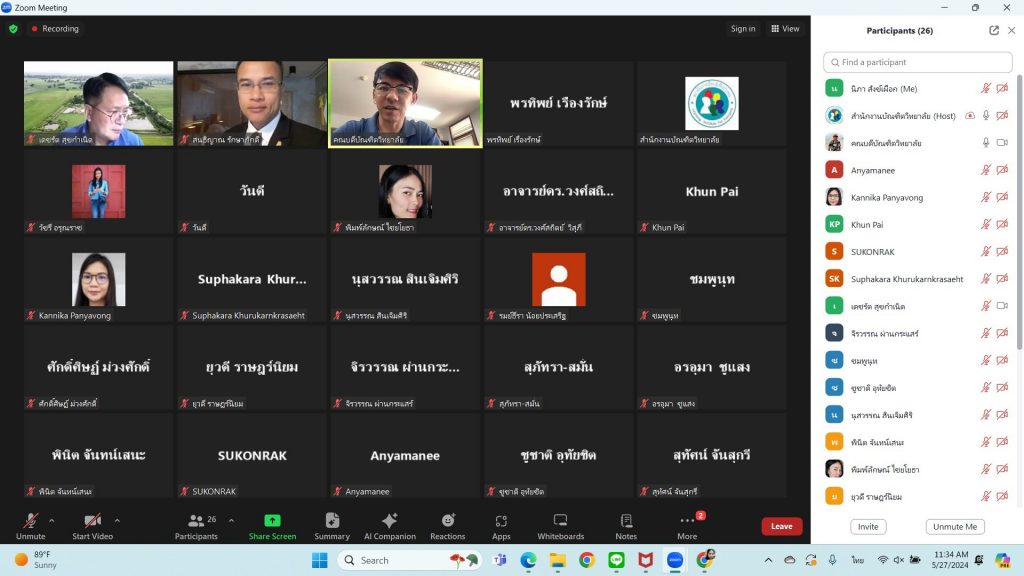Open the More menu in toolbar

click(x=687, y=526)
